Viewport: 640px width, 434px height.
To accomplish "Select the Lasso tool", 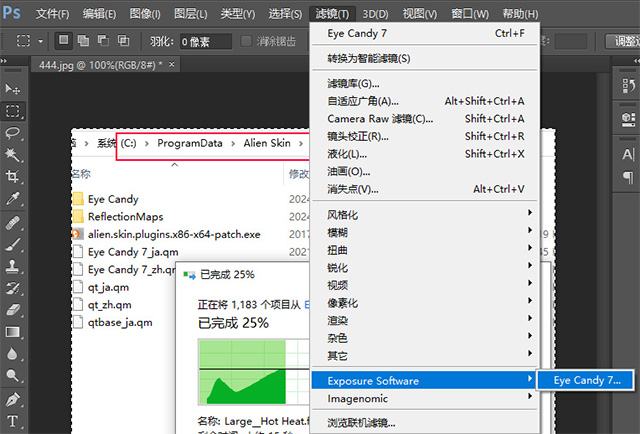I will click(13, 133).
